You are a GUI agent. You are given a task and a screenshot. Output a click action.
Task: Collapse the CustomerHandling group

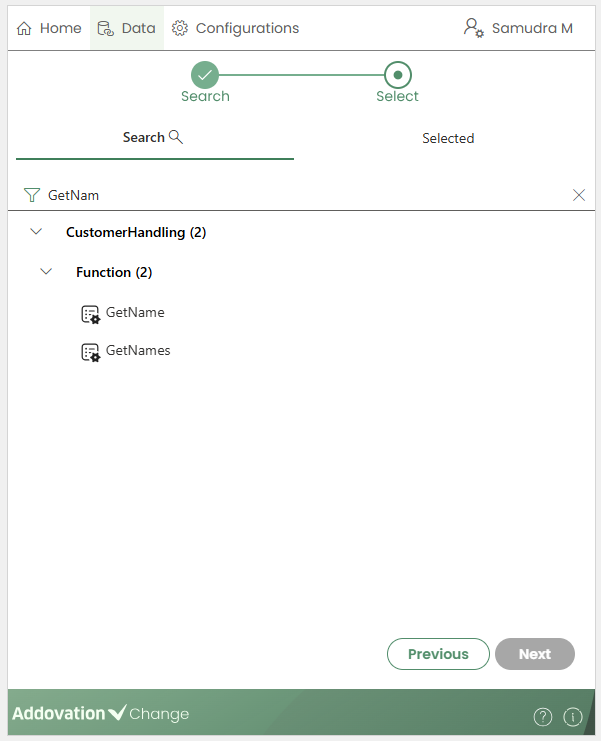coord(37,232)
